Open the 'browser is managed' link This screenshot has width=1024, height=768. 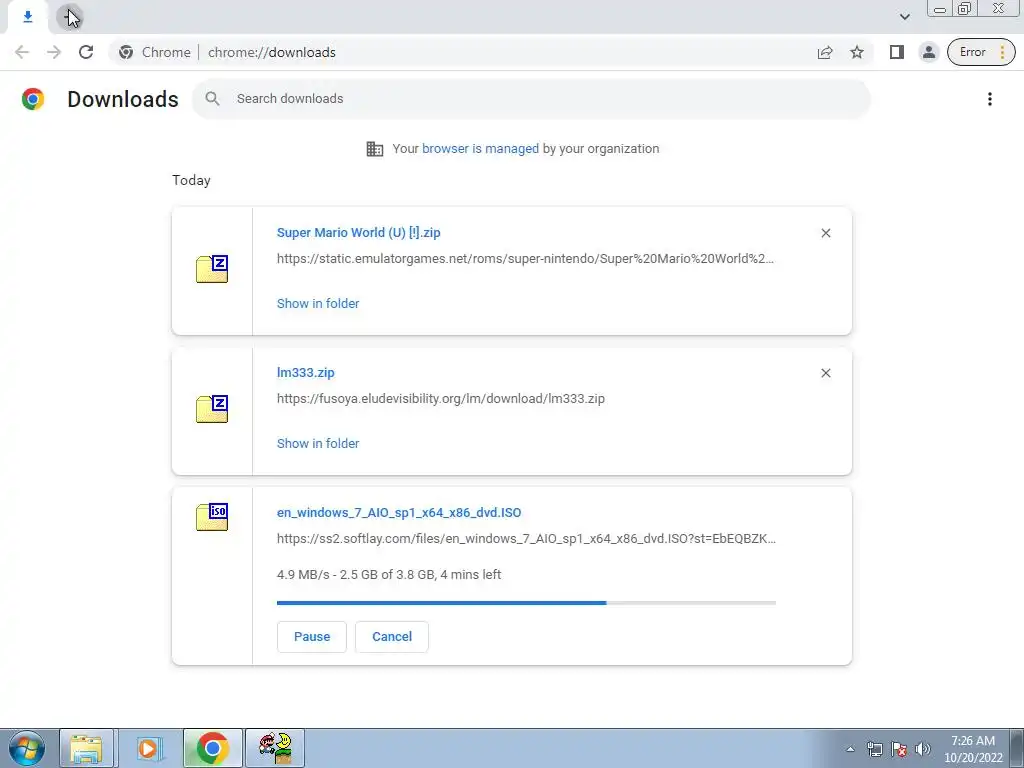pos(480,149)
